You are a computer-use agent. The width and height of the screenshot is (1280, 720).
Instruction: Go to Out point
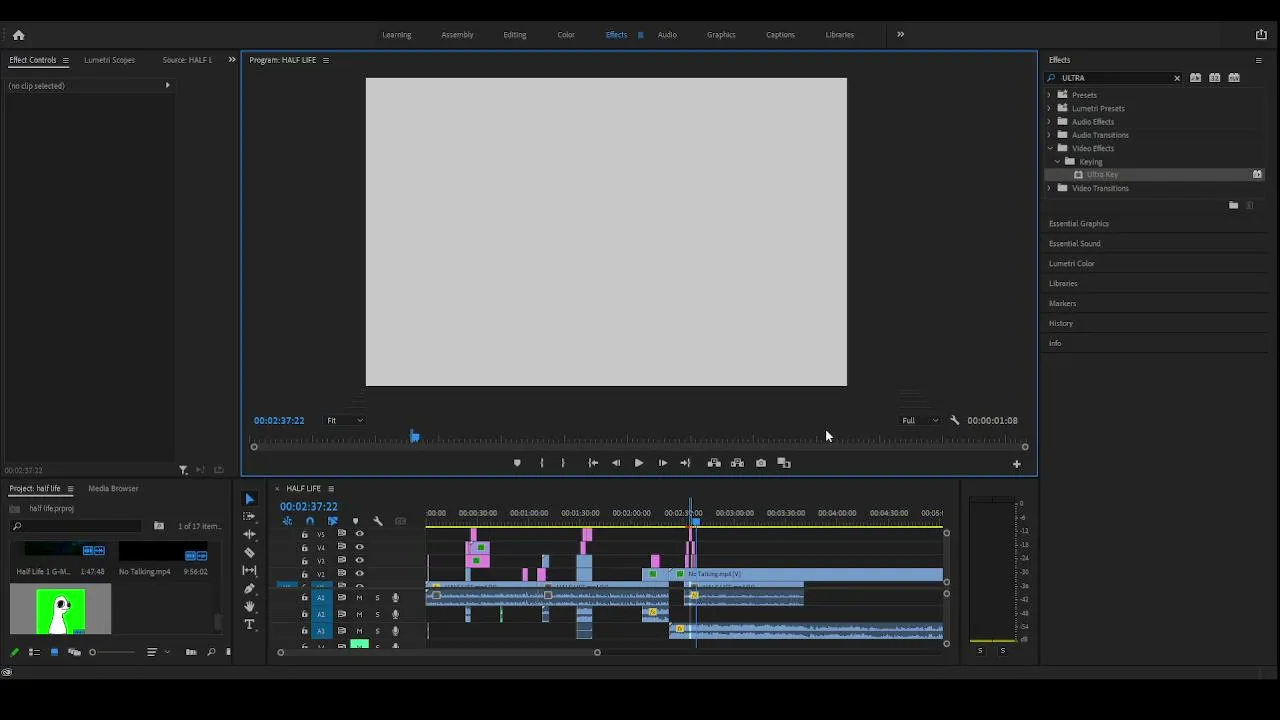click(x=685, y=463)
